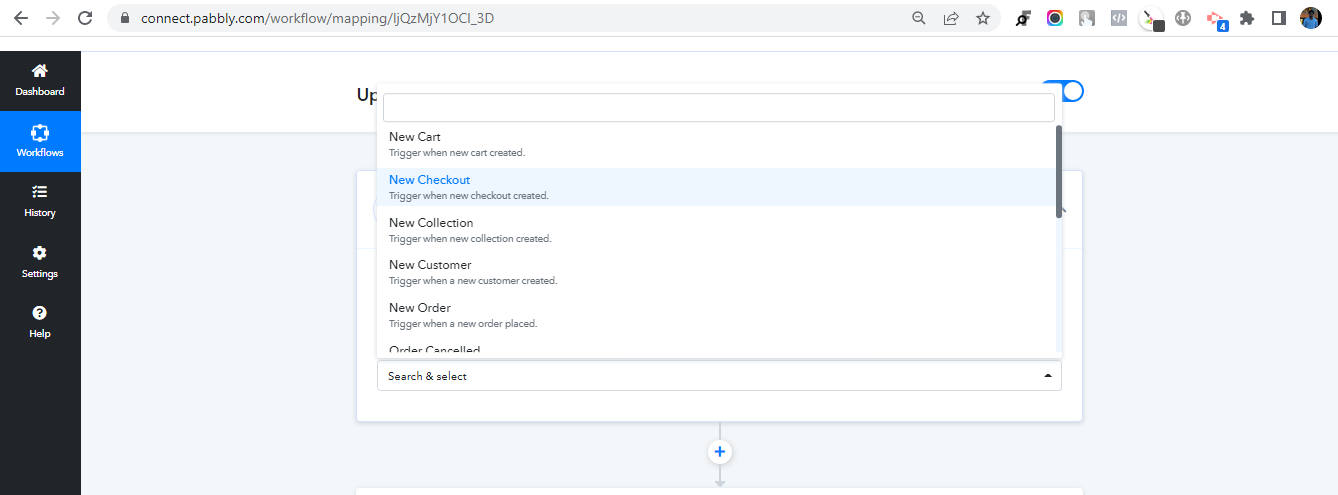Image resolution: width=1338 pixels, height=495 pixels.
Task: Open the font finder extension
Action: pos(1023,18)
